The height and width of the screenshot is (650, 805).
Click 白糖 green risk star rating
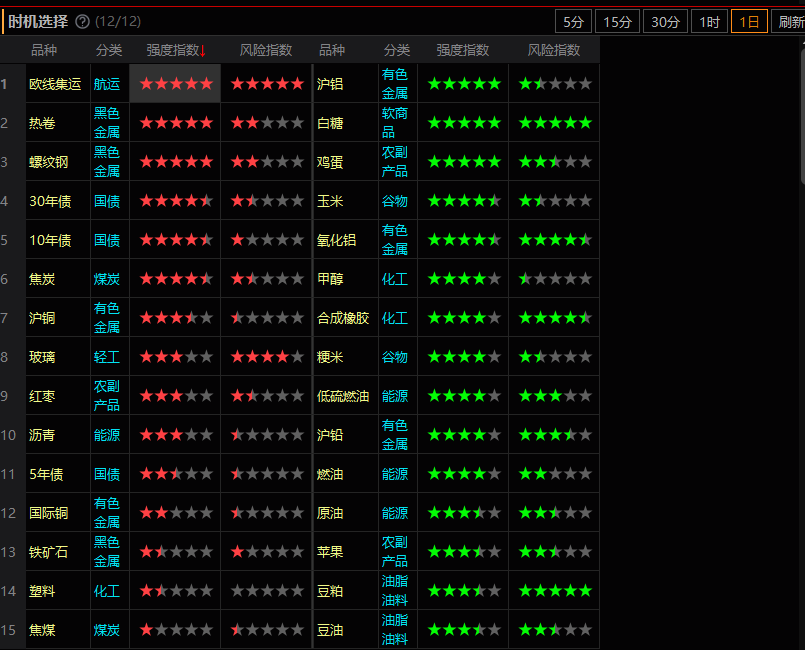click(x=555, y=123)
